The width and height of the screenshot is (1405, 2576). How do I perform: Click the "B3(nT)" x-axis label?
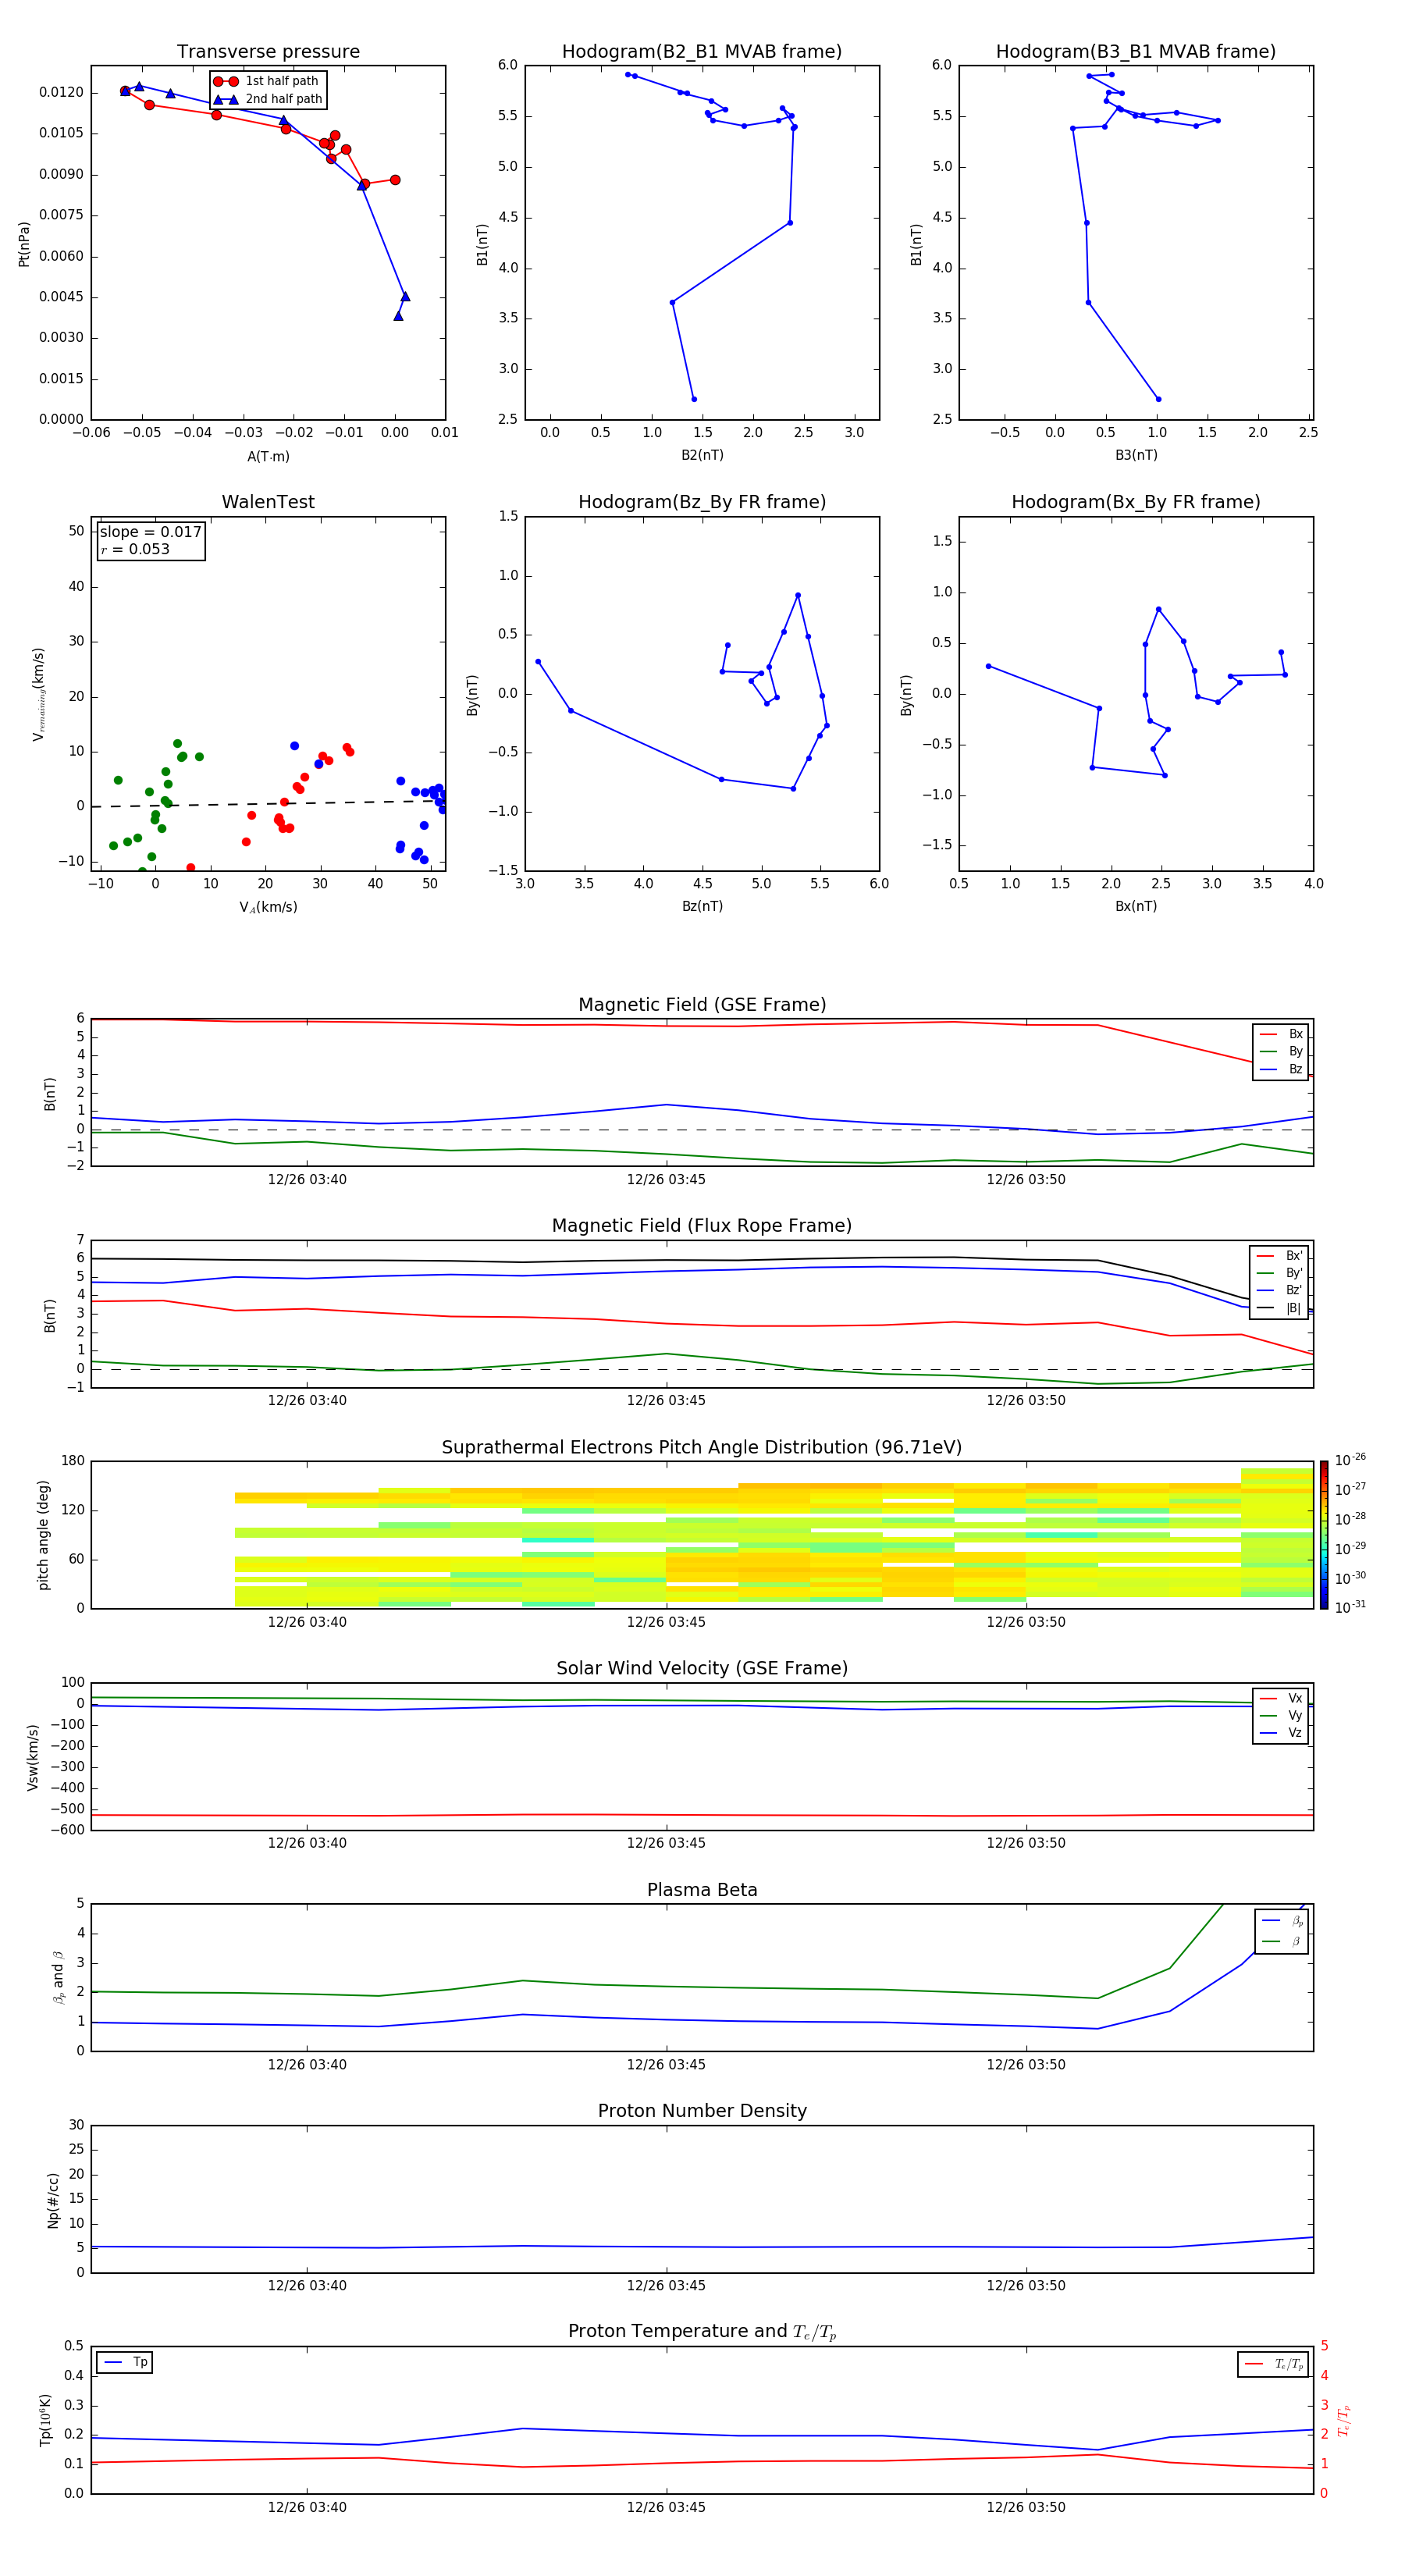coord(1136,455)
